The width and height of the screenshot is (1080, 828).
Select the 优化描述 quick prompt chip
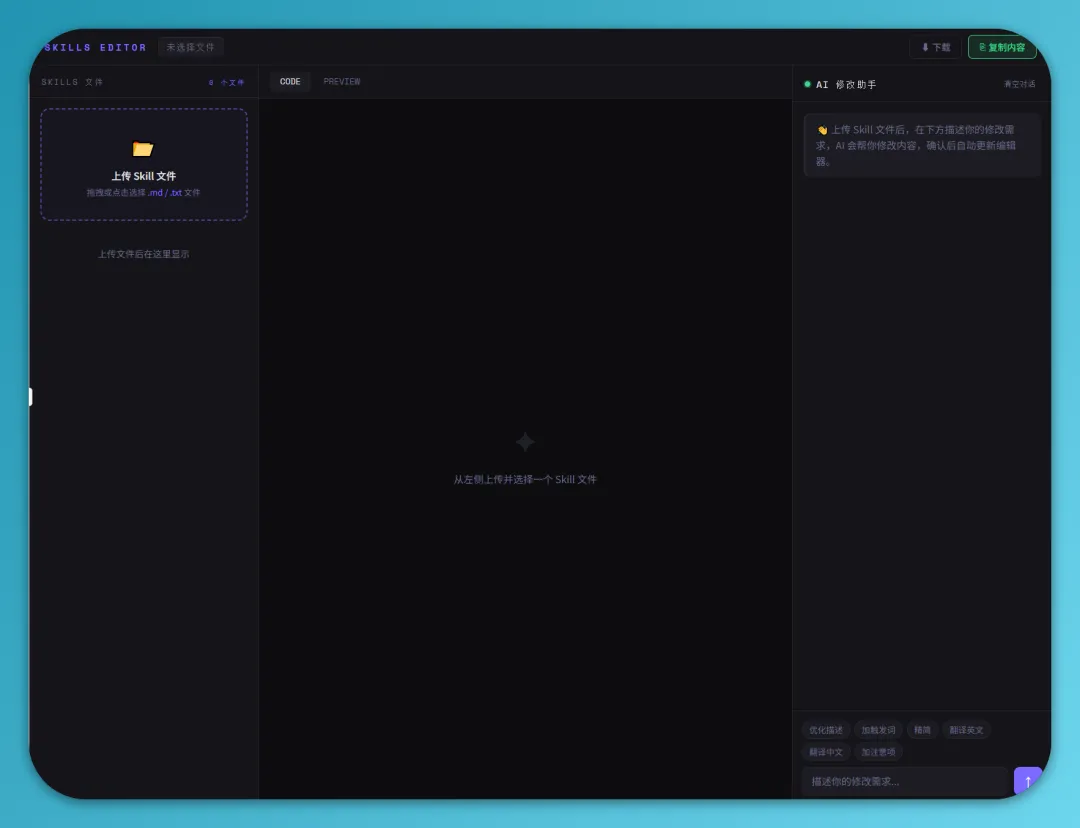pyautogui.click(x=826, y=730)
